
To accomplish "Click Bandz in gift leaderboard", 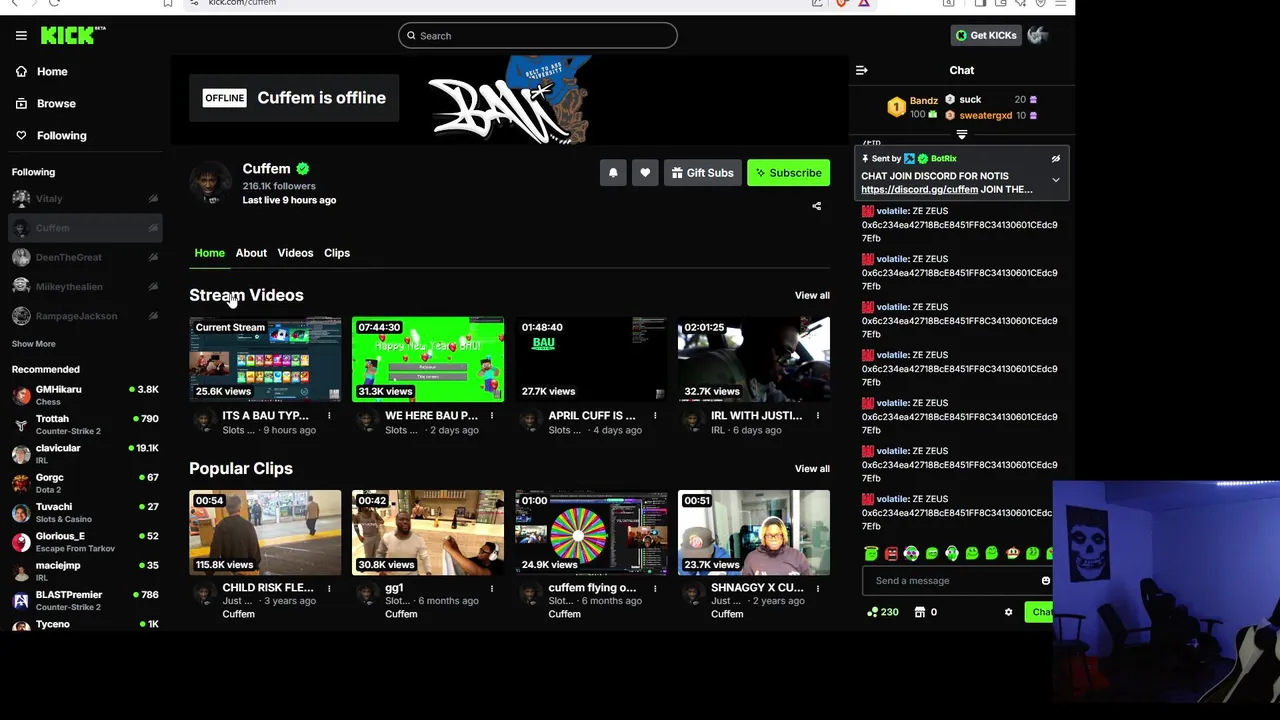I will coord(924,101).
